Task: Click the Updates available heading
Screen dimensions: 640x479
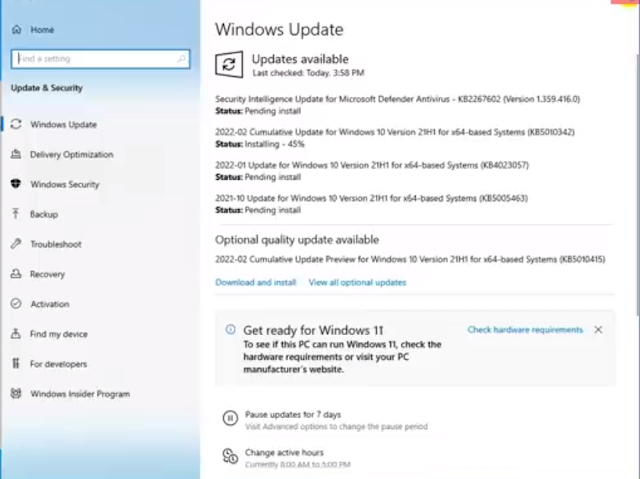Action: 300,59
